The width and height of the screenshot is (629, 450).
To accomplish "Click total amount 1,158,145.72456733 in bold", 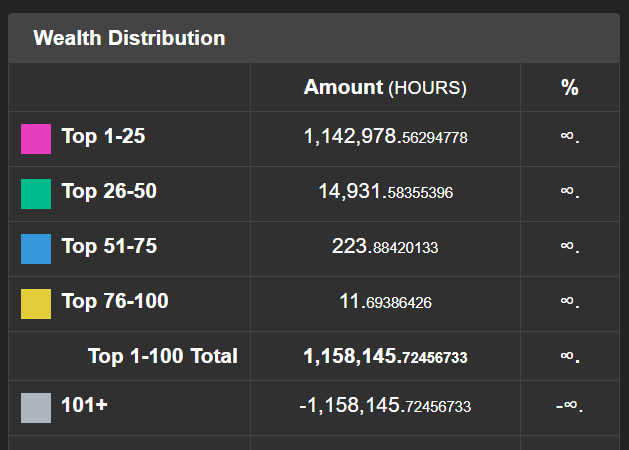I will (386, 356).
